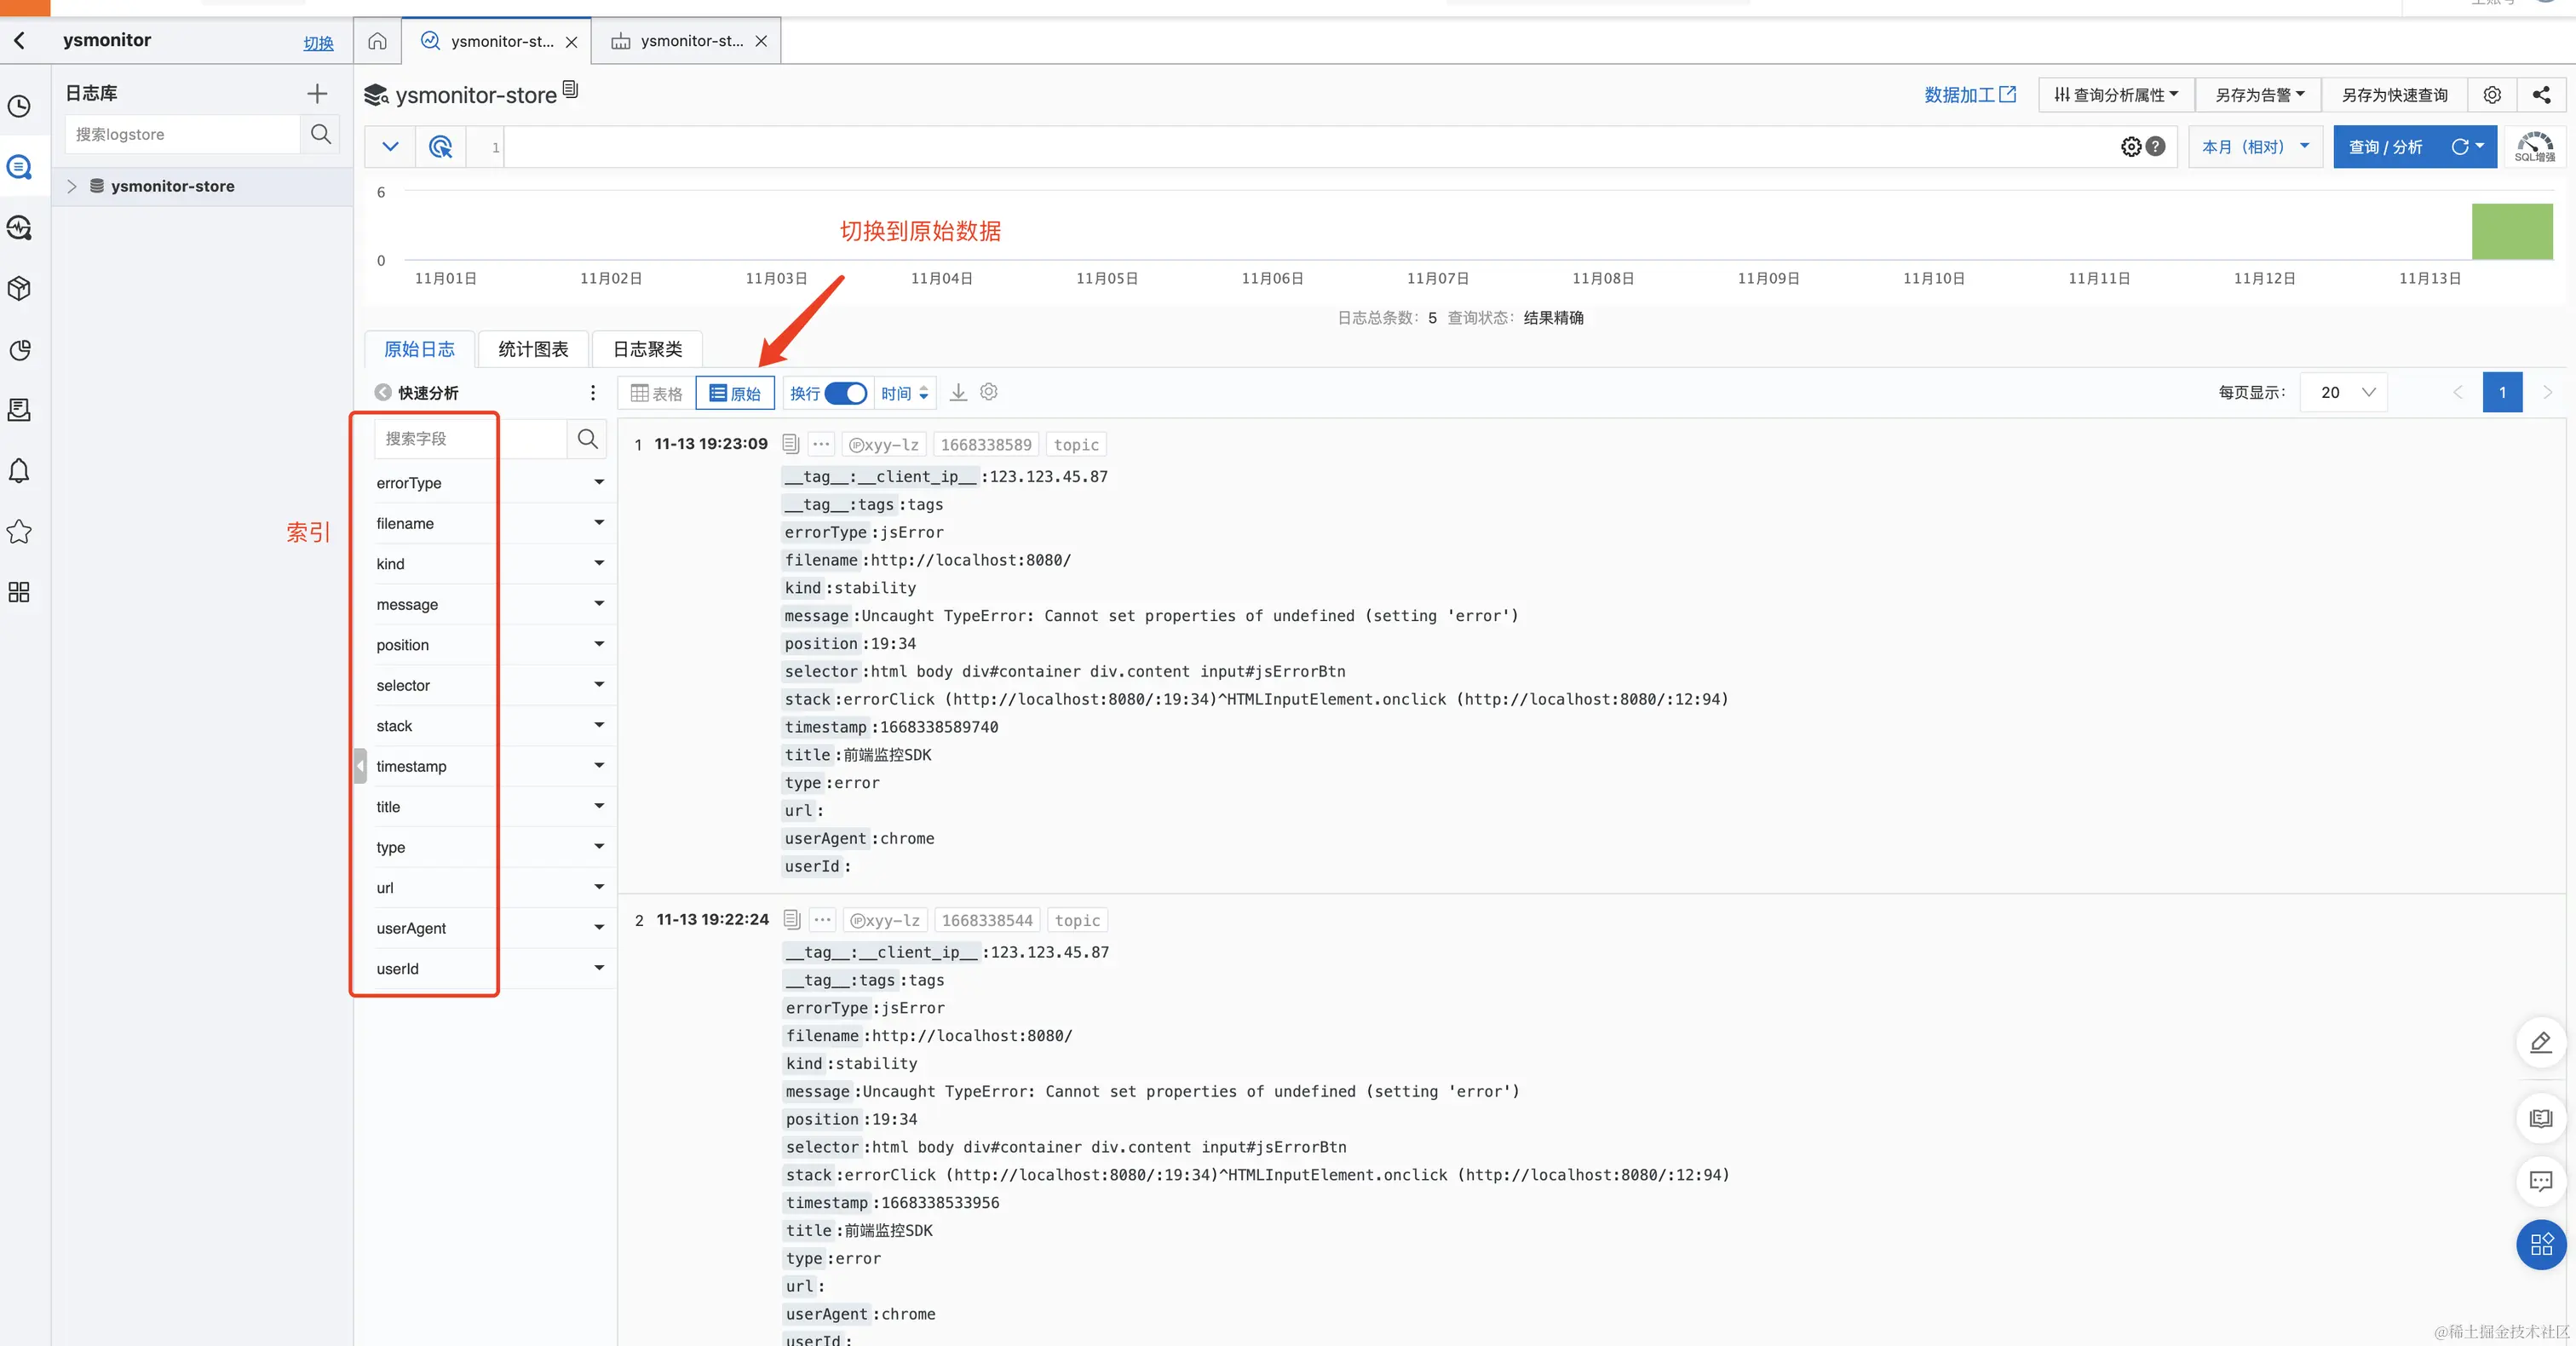Select the 原始 raw view button
This screenshot has height=1346, width=2576.
(735, 393)
